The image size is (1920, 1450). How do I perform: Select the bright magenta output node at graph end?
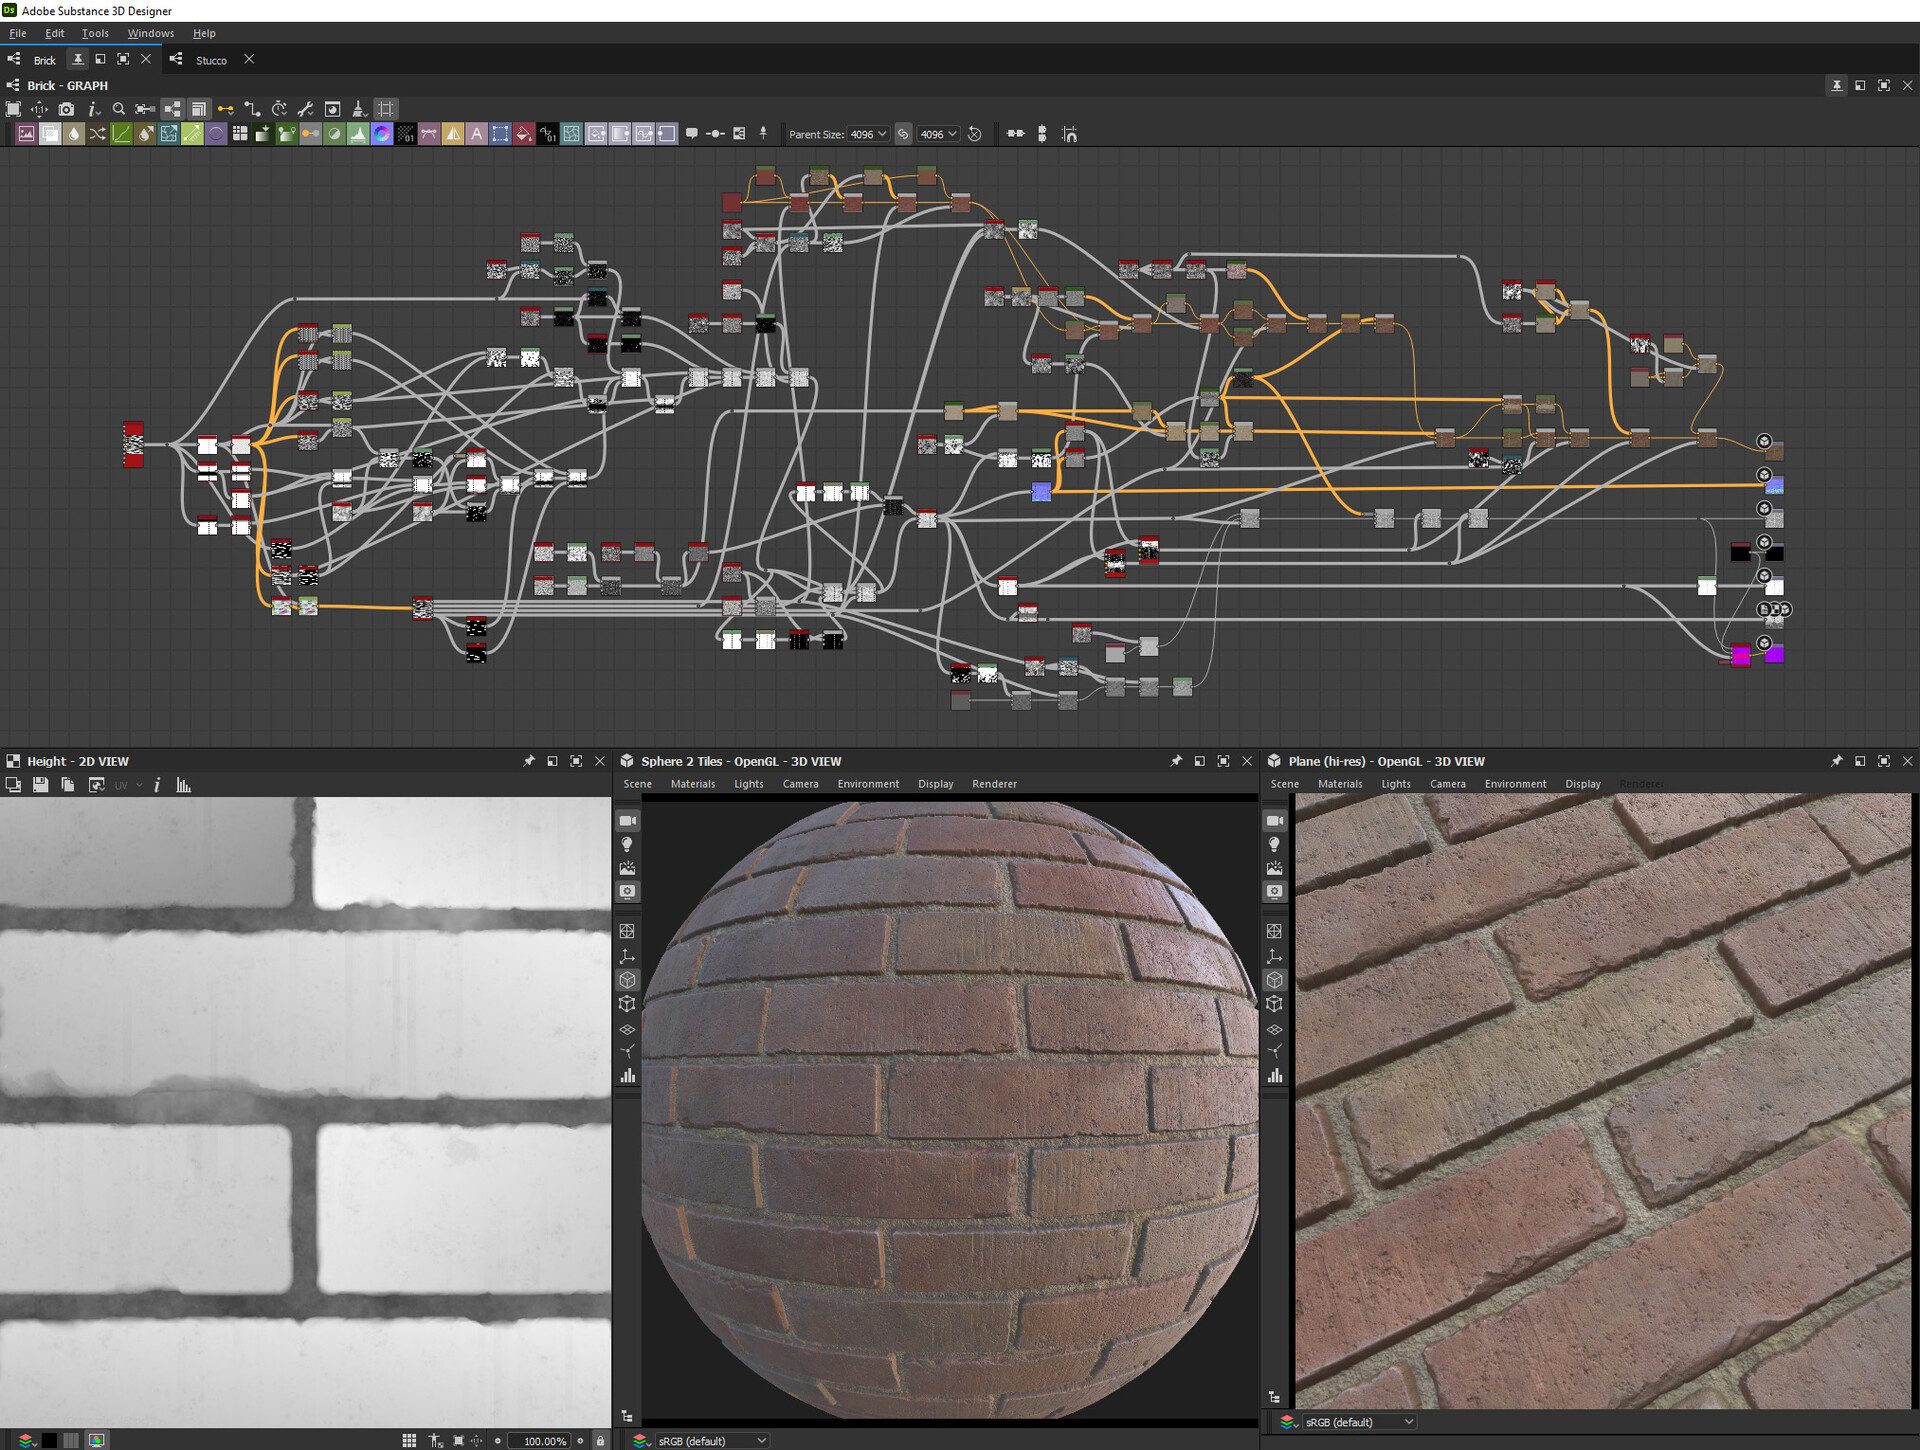pos(1774,654)
